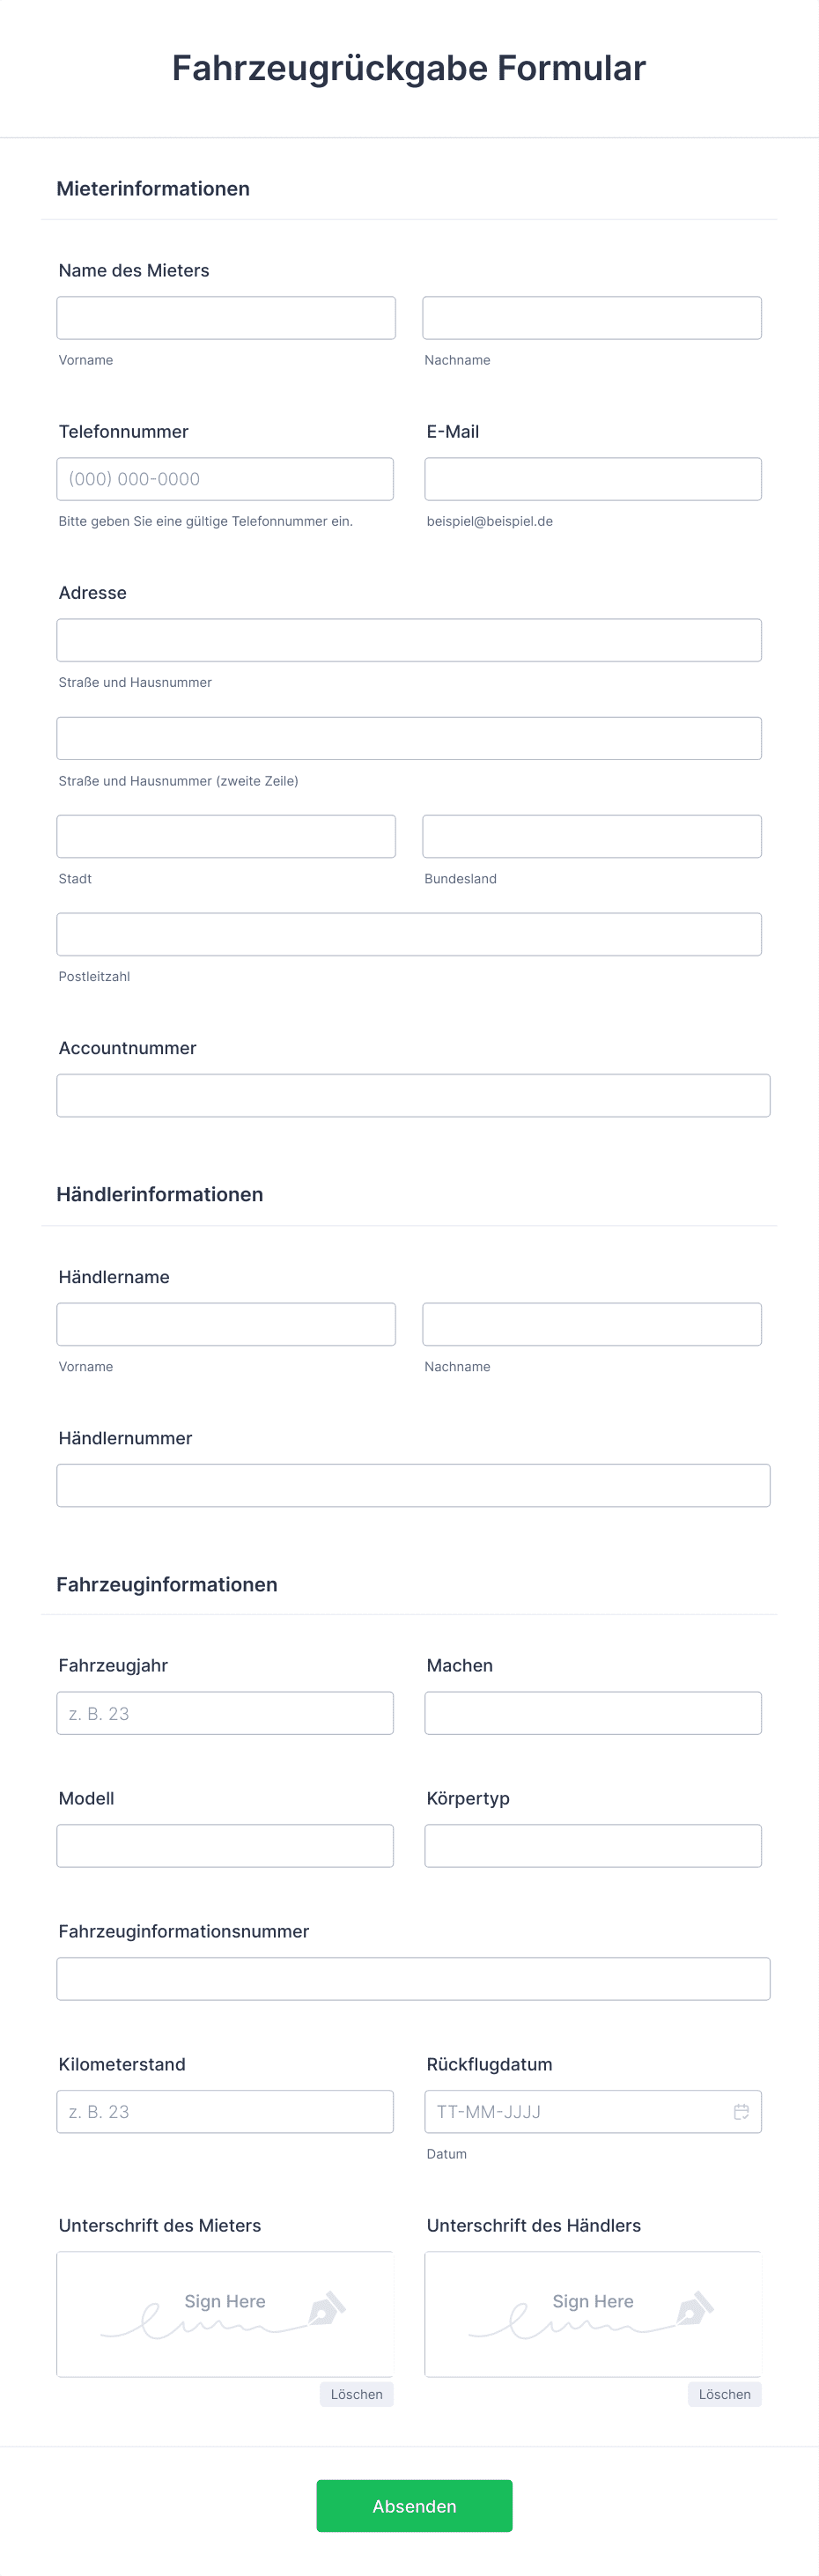Clear Händler signature with Löschen
819x2576 pixels.
click(725, 2394)
